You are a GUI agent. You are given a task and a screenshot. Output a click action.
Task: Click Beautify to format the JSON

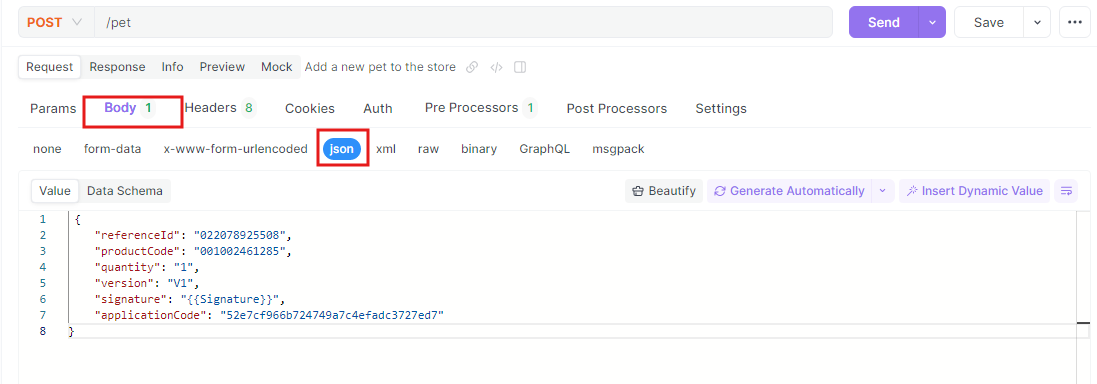tap(664, 191)
